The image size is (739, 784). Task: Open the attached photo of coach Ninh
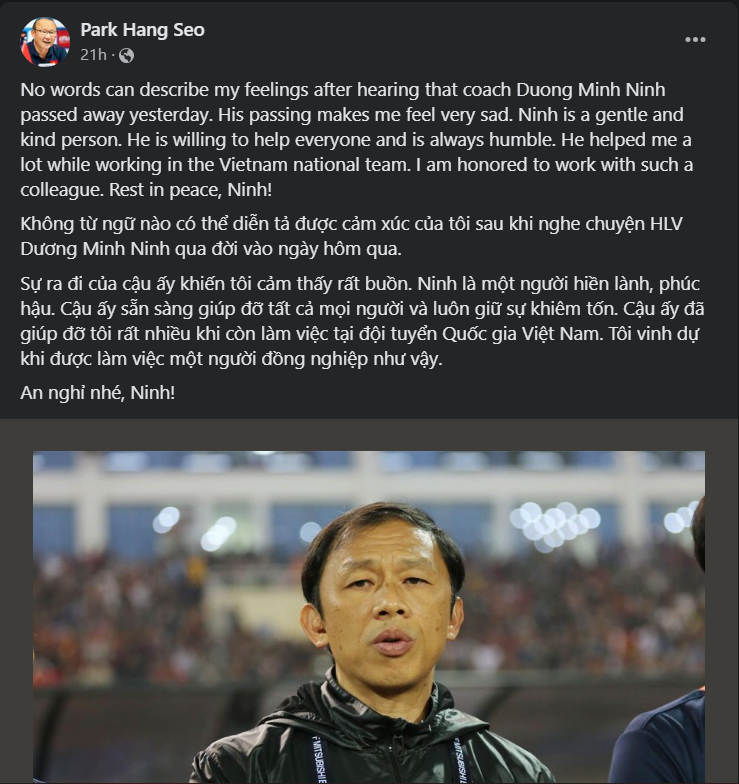pos(369,617)
